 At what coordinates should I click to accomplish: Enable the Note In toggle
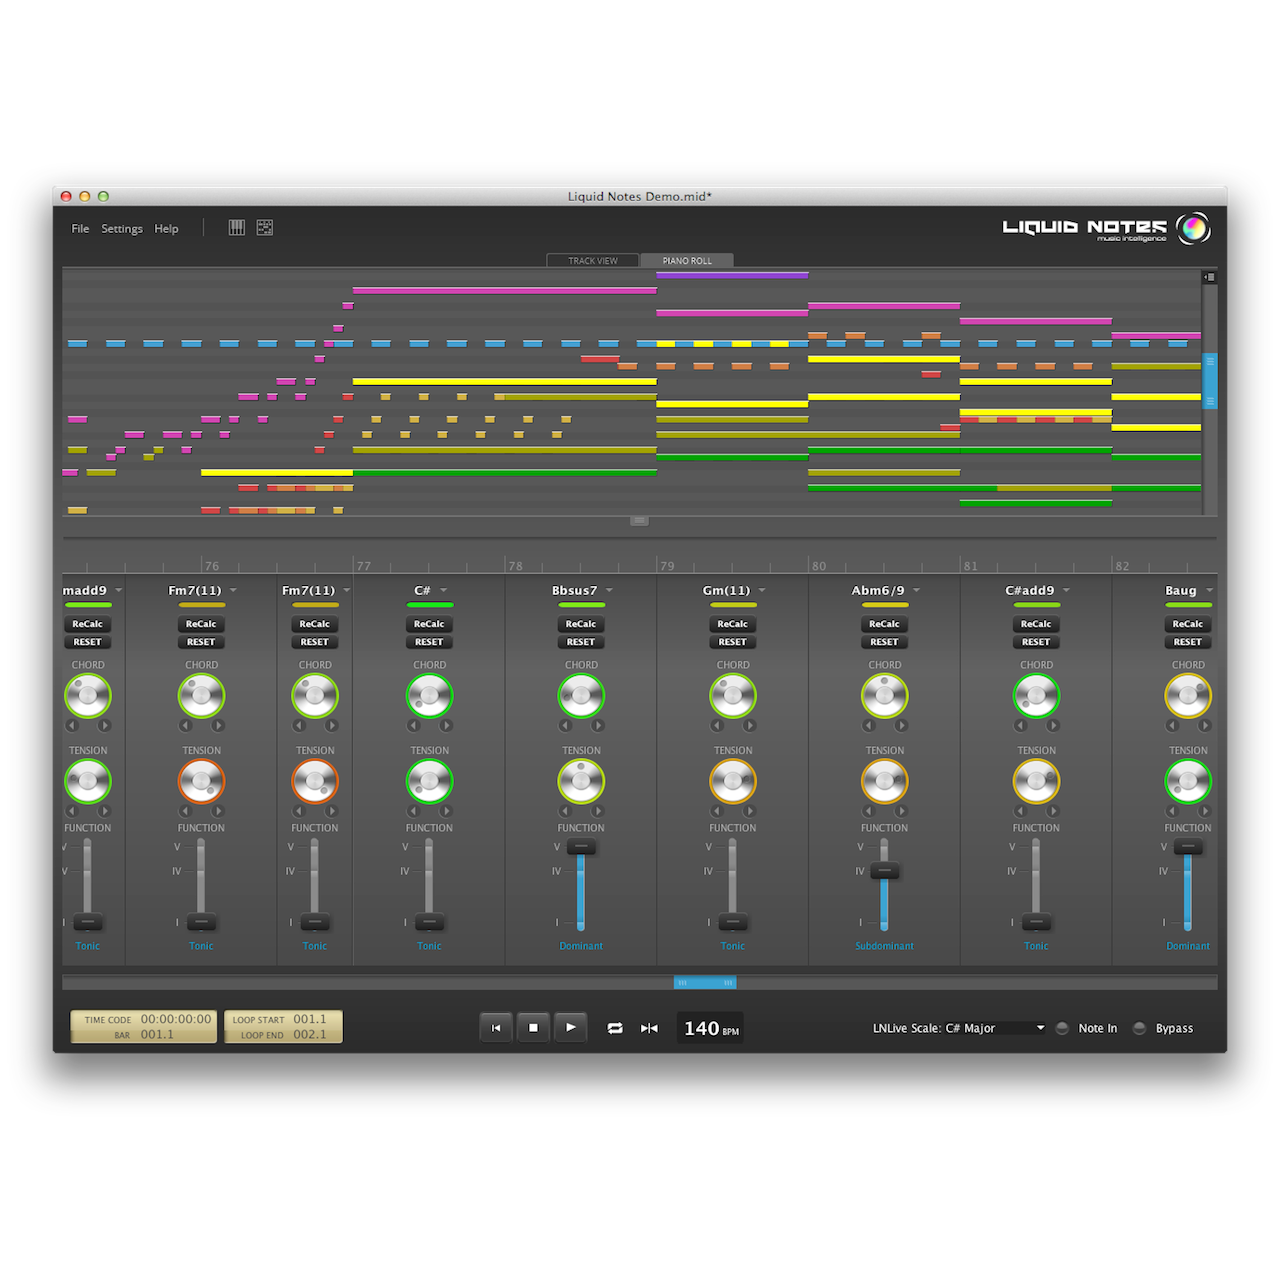(1061, 1028)
